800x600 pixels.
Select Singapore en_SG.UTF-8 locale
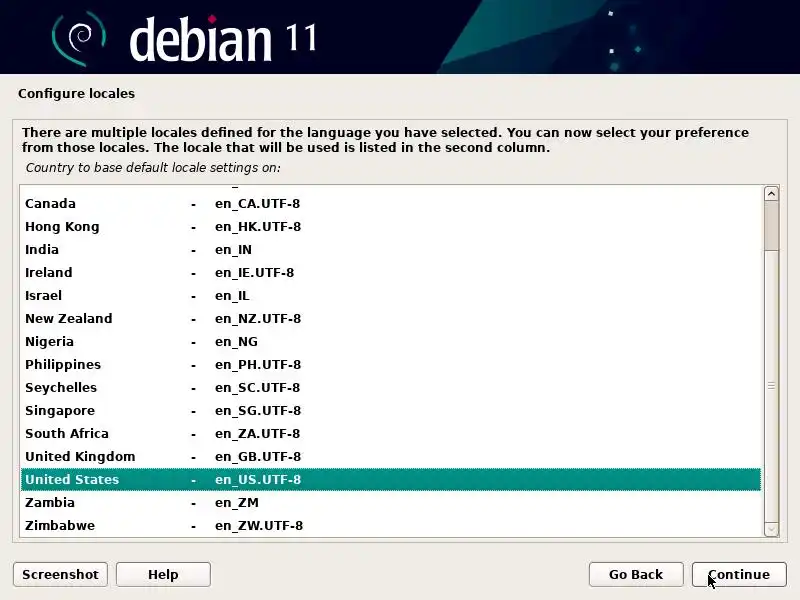coord(391,410)
